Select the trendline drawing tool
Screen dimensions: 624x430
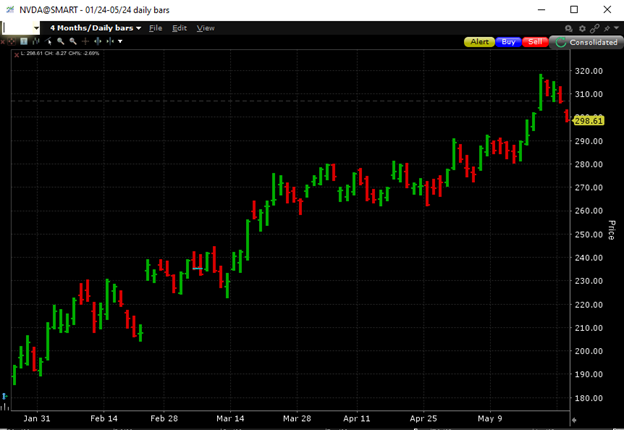click(x=48, y=41)
